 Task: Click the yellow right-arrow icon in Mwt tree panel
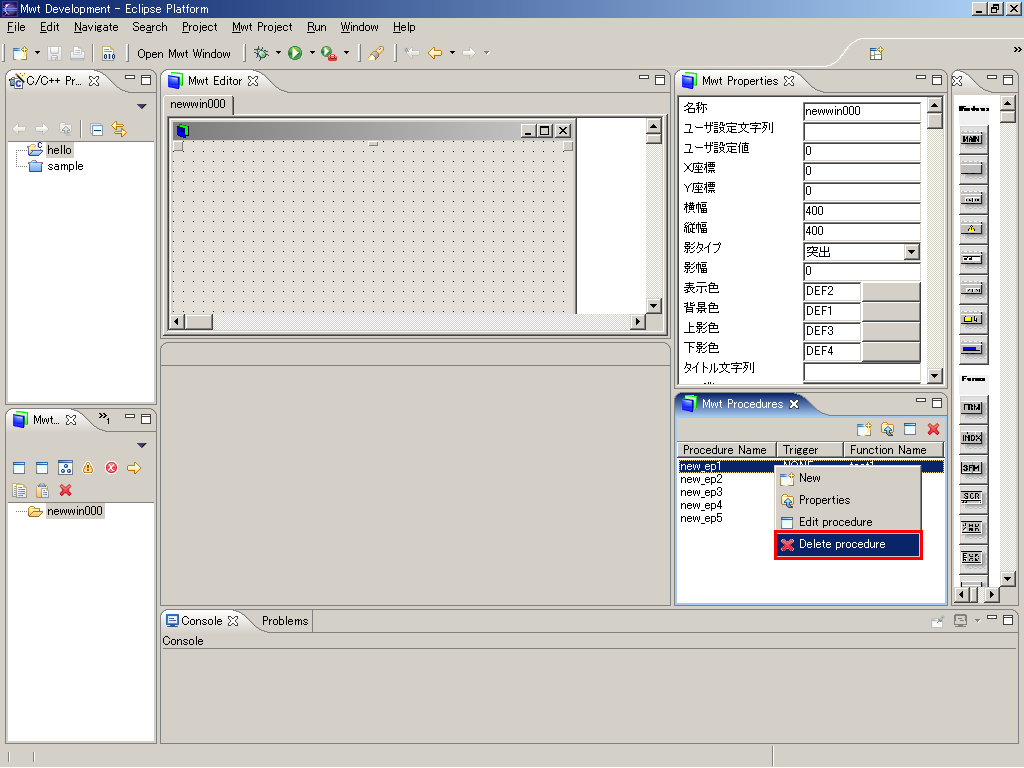[x=134, y=468]
